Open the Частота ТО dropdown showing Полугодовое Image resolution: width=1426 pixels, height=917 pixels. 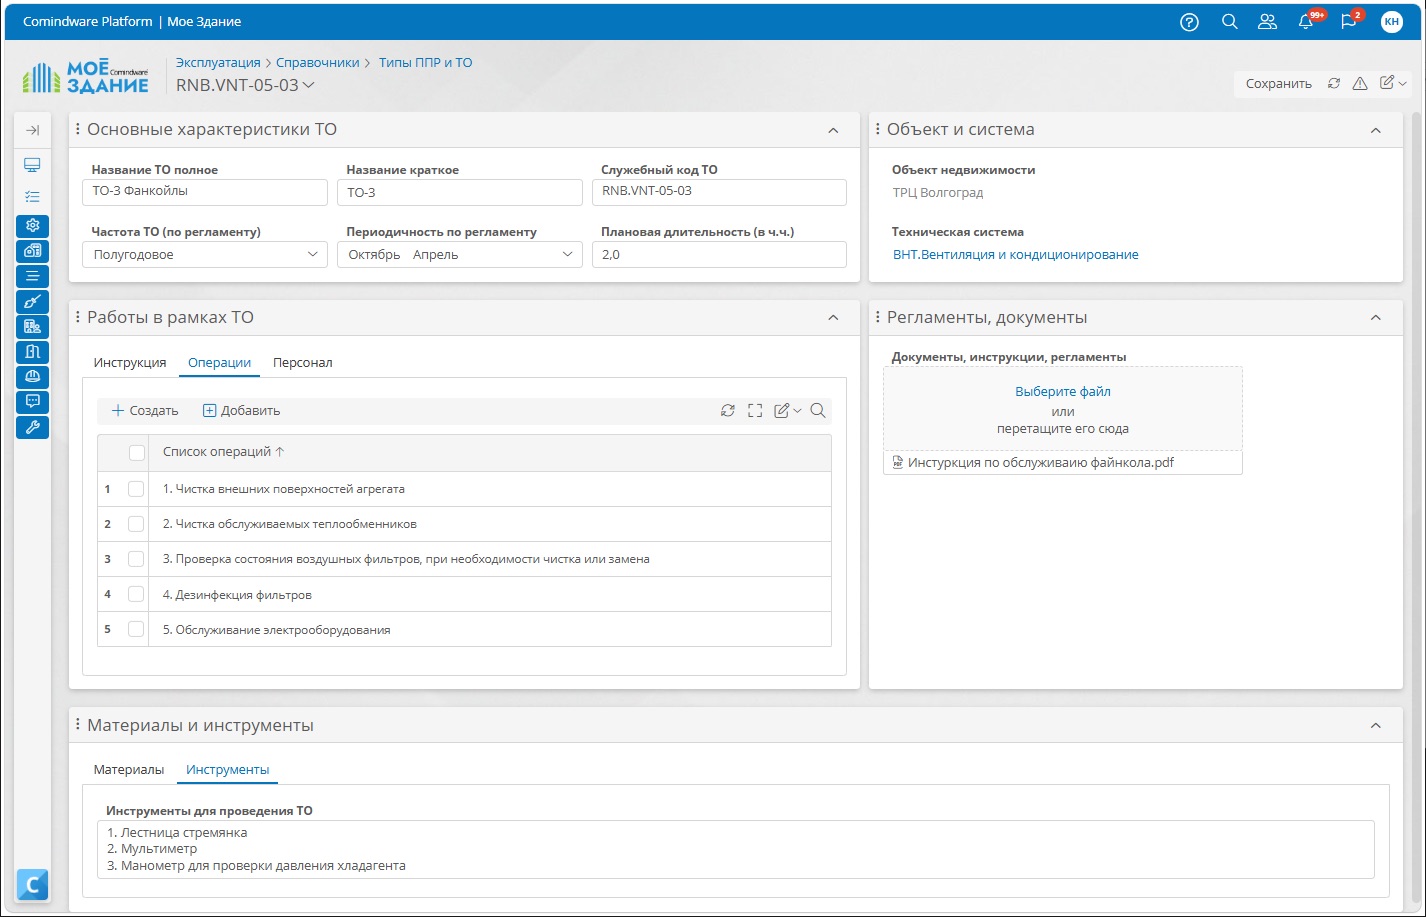tap(205, 255)
